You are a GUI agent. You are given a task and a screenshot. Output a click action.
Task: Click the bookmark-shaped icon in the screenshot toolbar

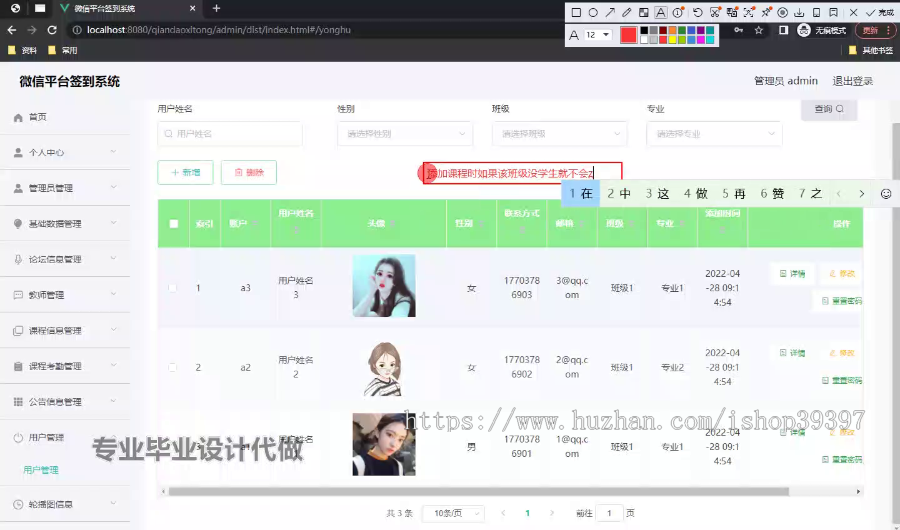[833, 12]
